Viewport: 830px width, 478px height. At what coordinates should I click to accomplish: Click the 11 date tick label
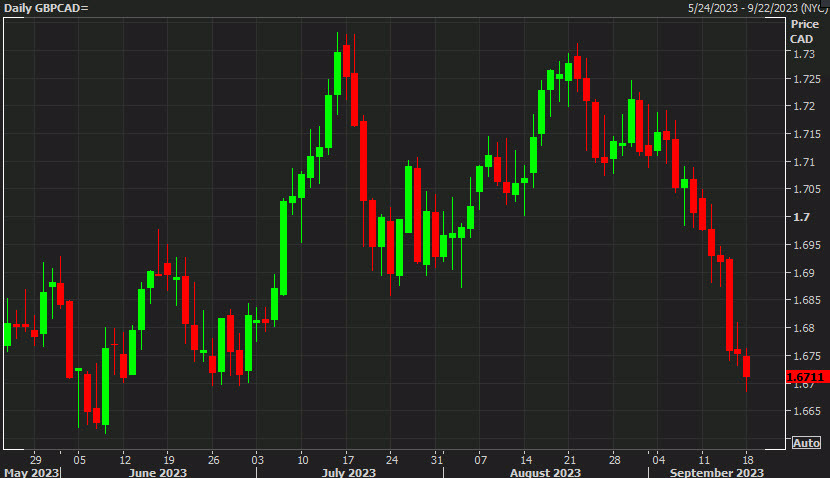pyautogui.click(x=703, y=459)
